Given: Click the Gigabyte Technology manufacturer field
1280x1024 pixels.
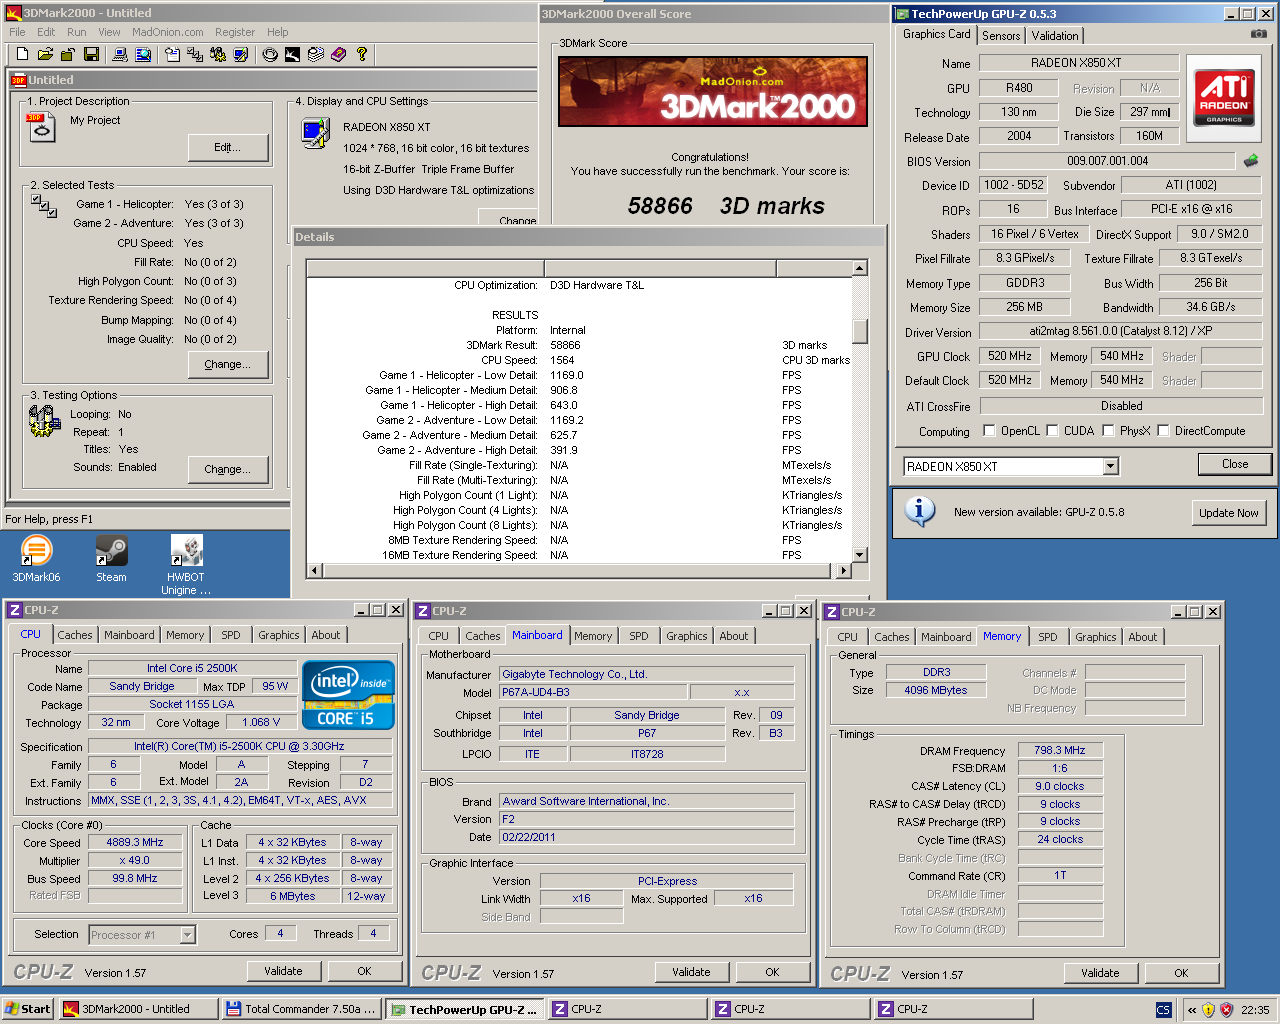Looking at the screenshot, I should [x=647, y=674].
